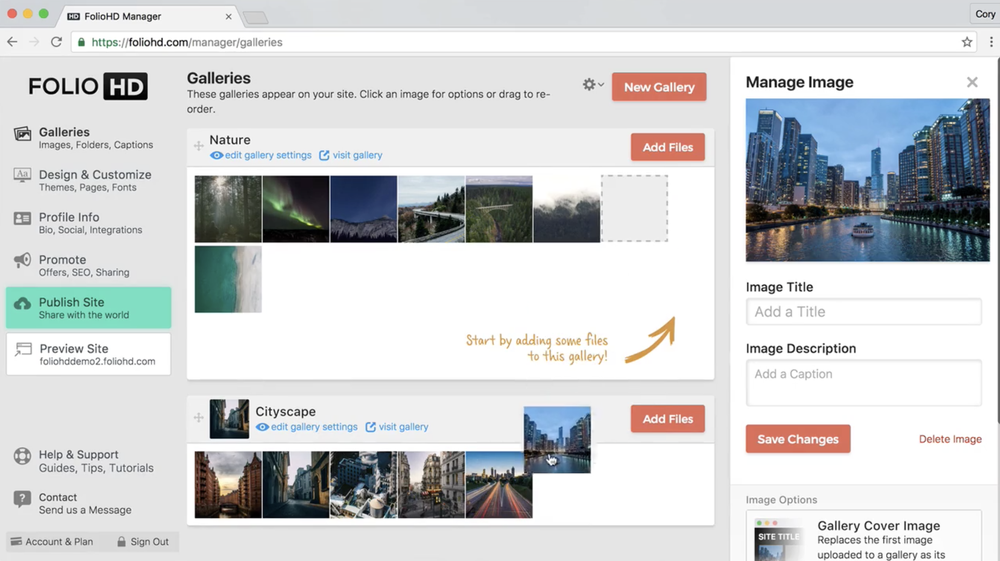Select the red brick canal thumbnail

click(228, 484)
